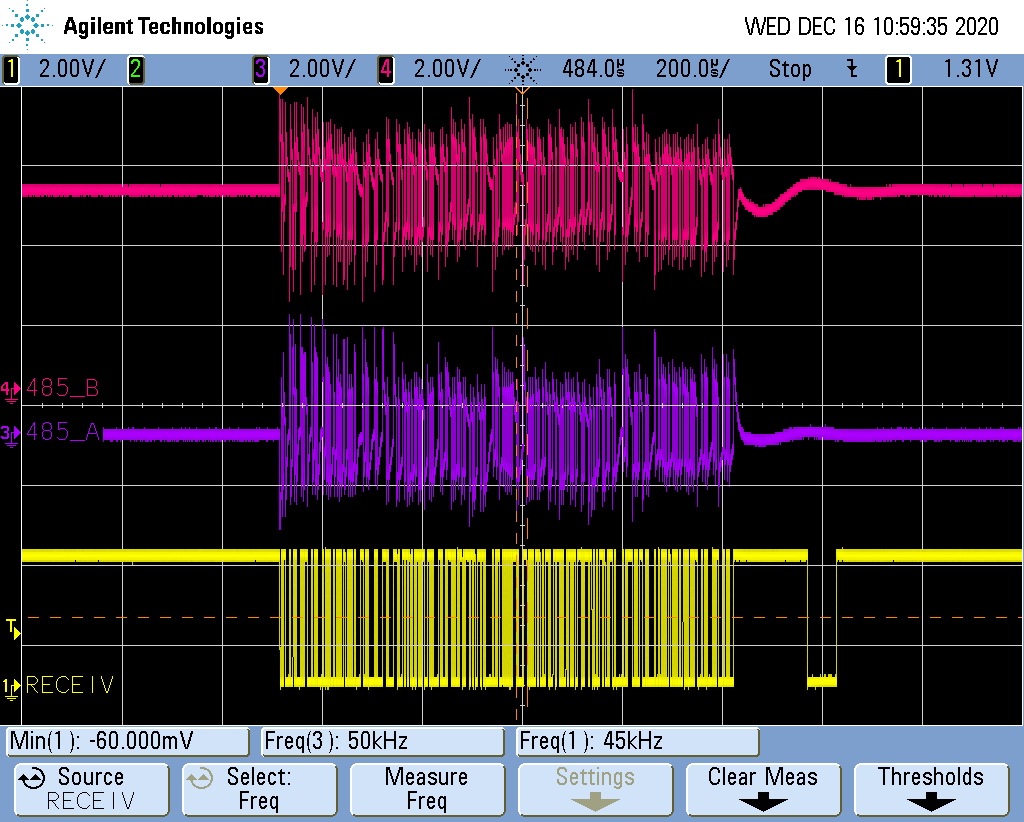Click the Freq(1): 45kHz measurement

coord(637,741)
